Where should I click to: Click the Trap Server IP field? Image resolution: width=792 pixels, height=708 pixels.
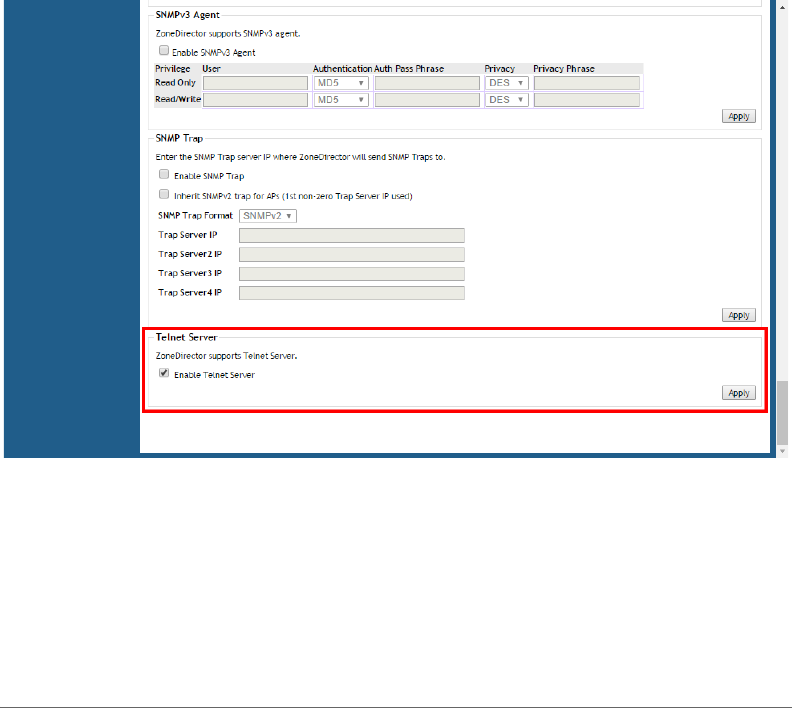tap(352, 235)
